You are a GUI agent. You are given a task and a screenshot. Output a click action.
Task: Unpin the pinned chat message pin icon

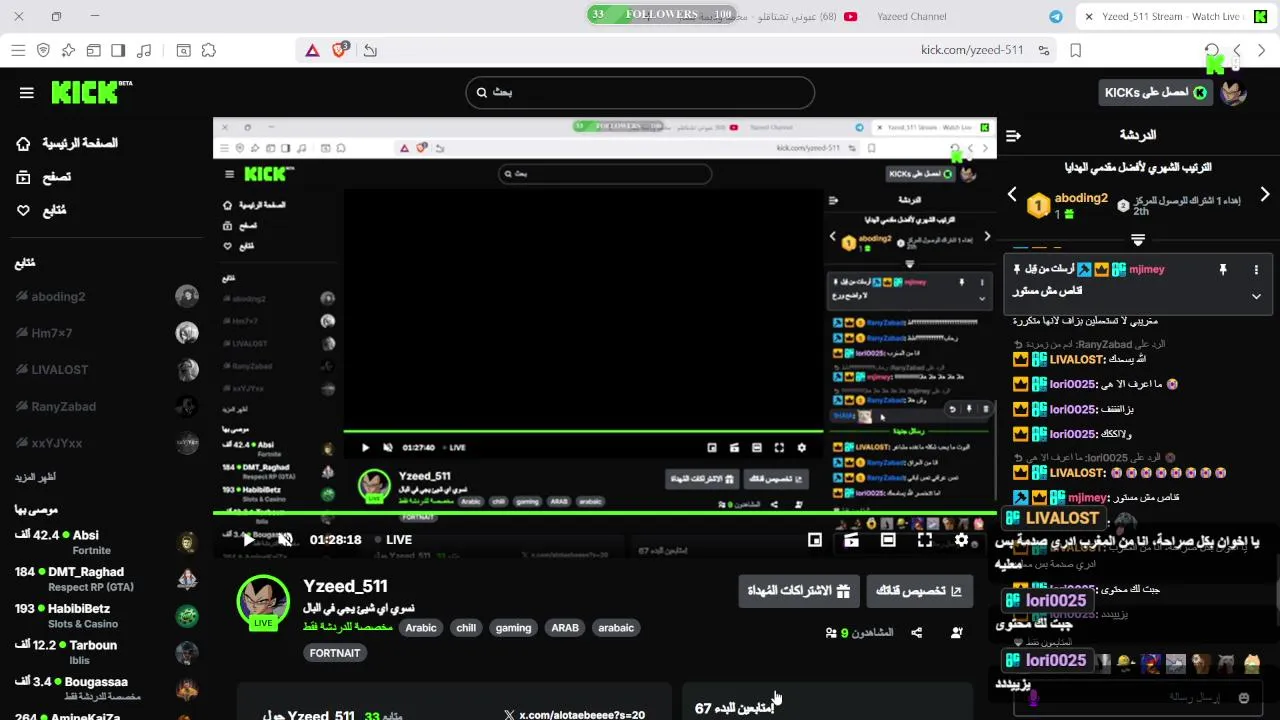(x=1222, y=270)
